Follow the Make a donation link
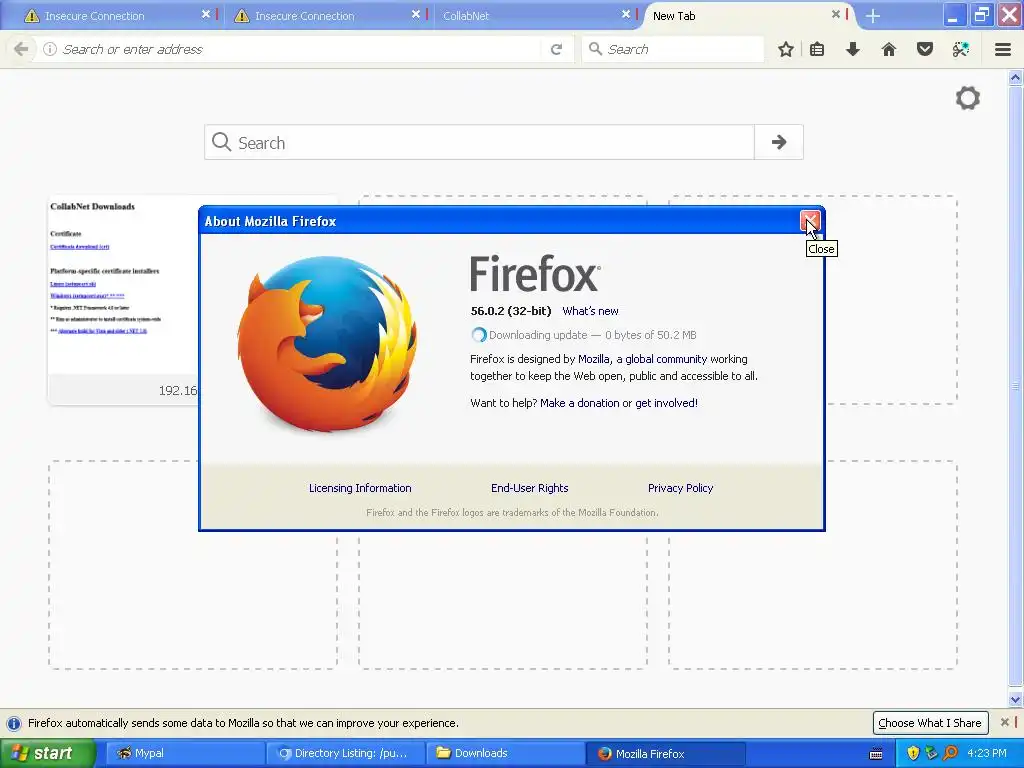This screenshot has width=1024, height=768. click(x=579, y=403)
